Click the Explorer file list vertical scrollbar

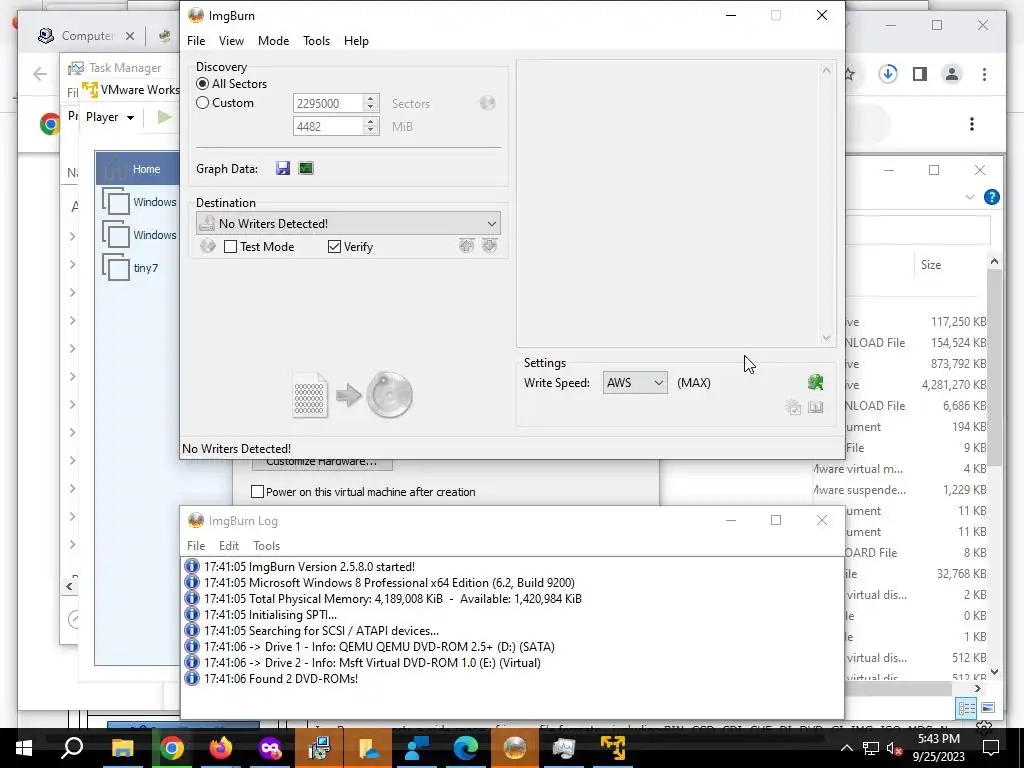(994, 366)
